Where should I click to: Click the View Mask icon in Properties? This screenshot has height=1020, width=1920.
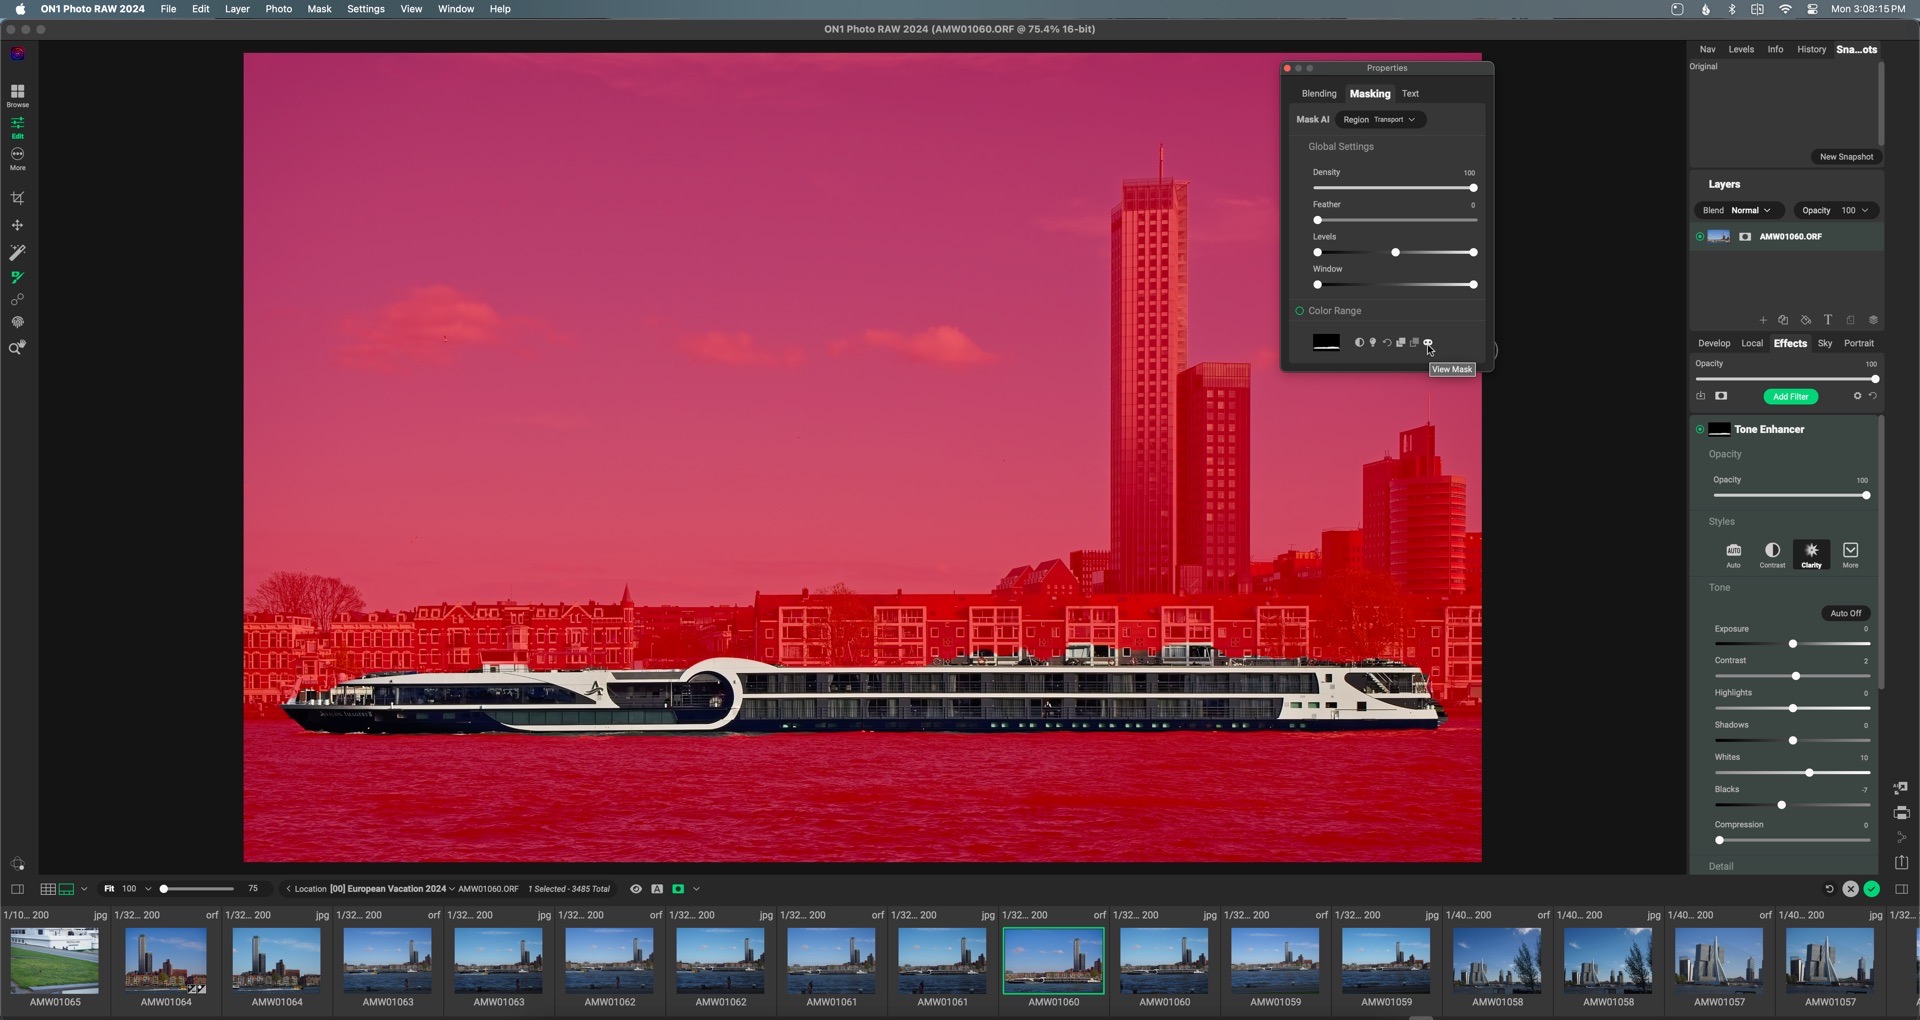tap(1428, 343)
